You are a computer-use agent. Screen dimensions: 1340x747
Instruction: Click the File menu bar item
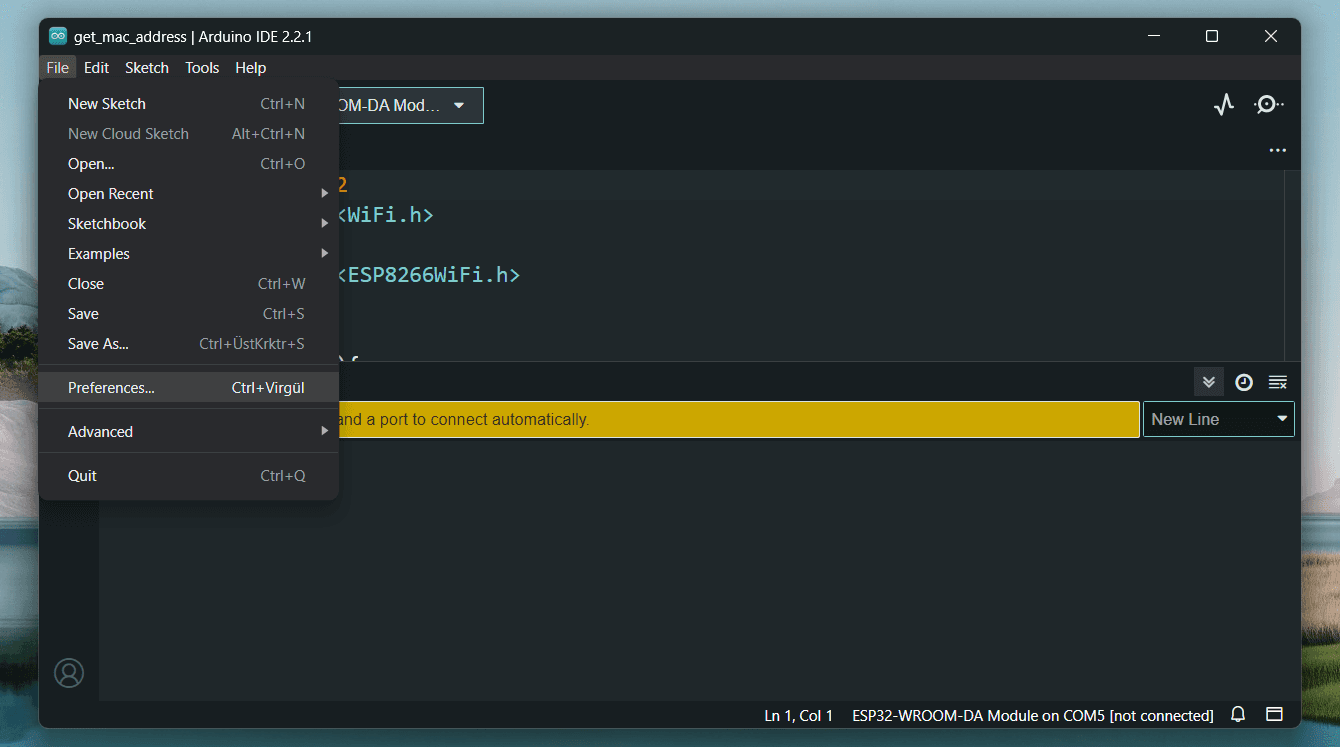click(x=58, y=68)
